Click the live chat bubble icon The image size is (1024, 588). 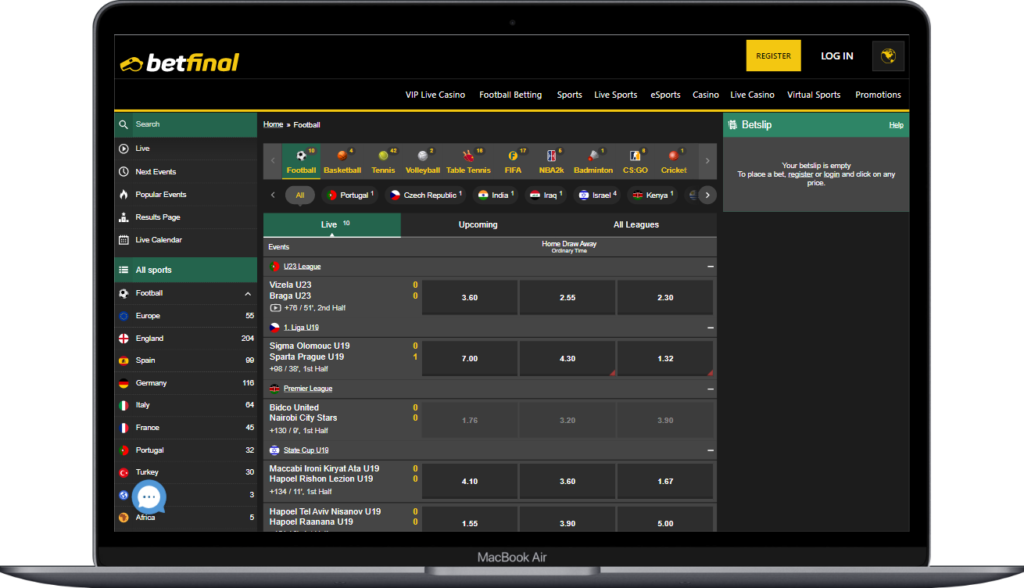coord(149,497)
